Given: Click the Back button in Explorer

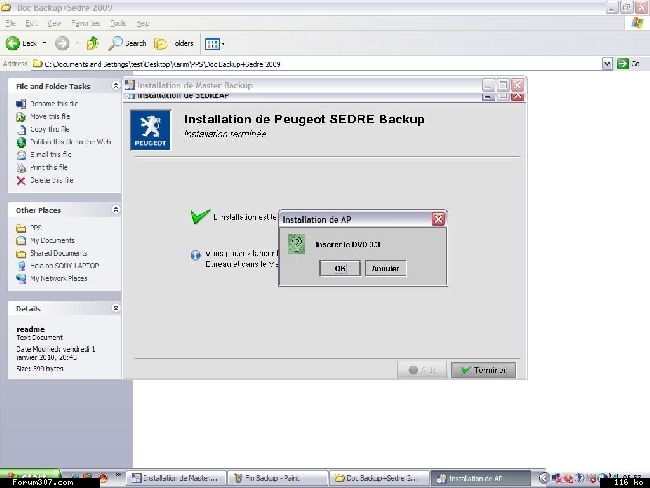Looking at the screenshot, I should pos(21,43).
